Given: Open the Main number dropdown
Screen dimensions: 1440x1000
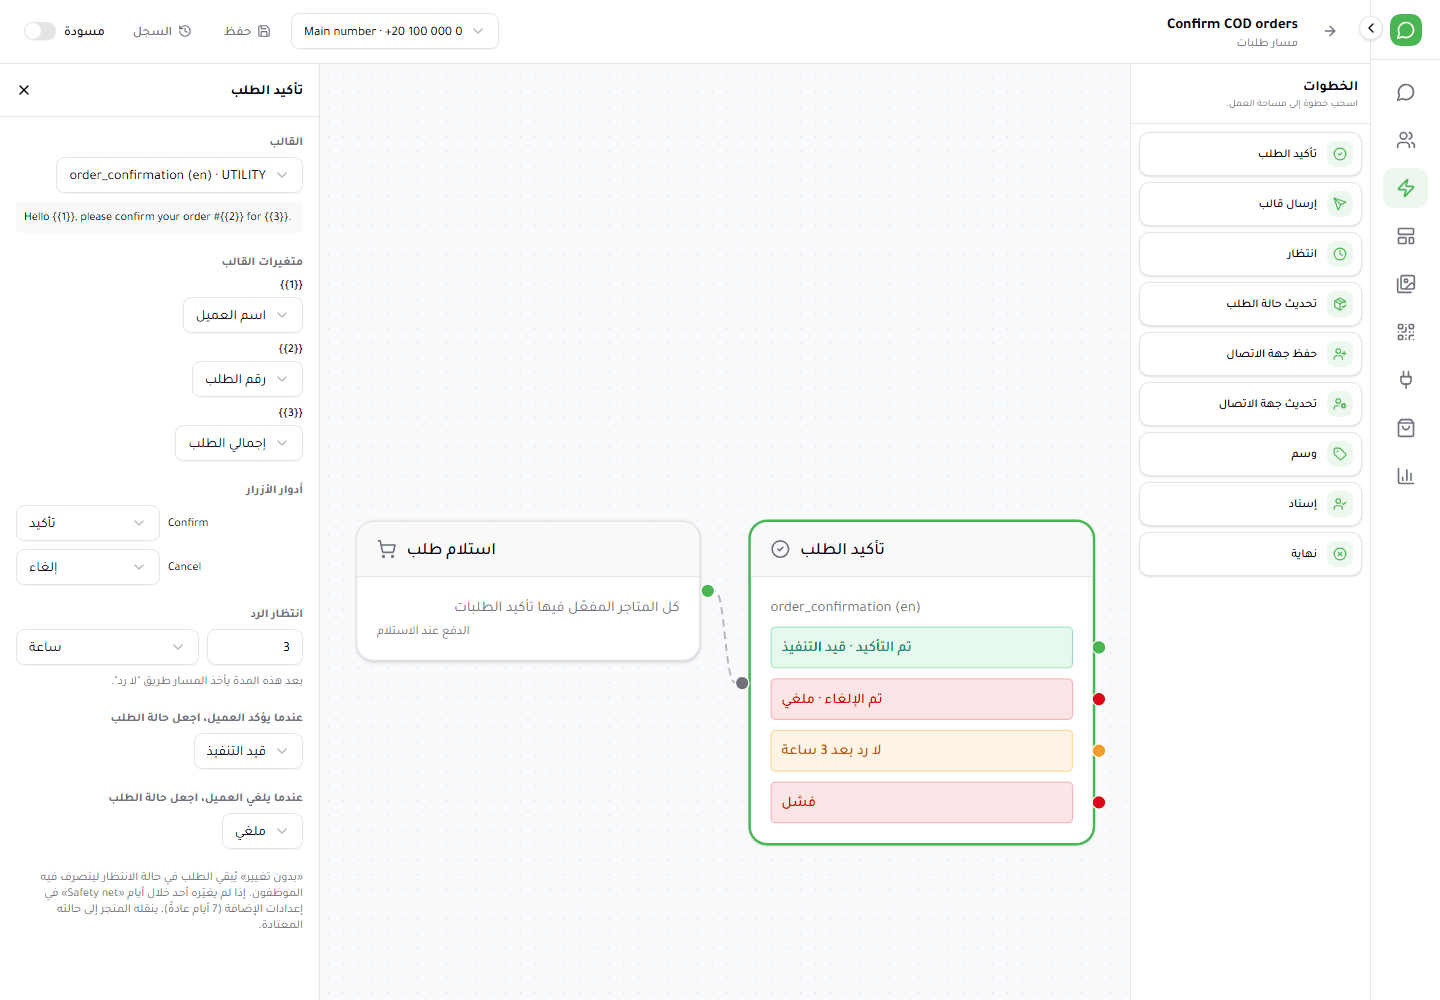Looking at the screenshot, I should click(395, 31).
